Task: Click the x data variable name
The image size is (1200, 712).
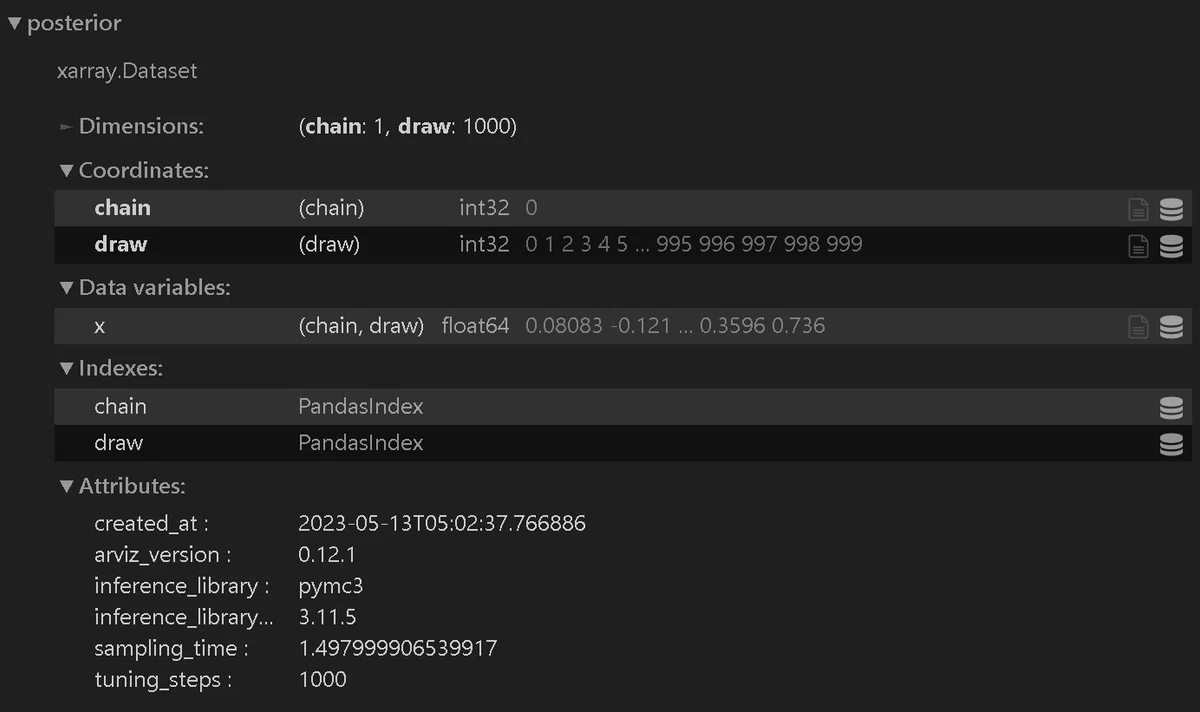Action: pos(99,326)
